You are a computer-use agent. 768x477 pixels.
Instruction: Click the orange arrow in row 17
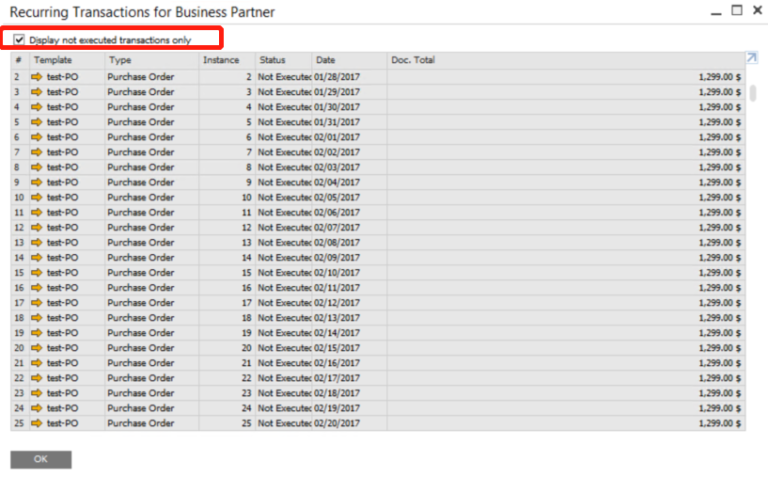point(38,303)
